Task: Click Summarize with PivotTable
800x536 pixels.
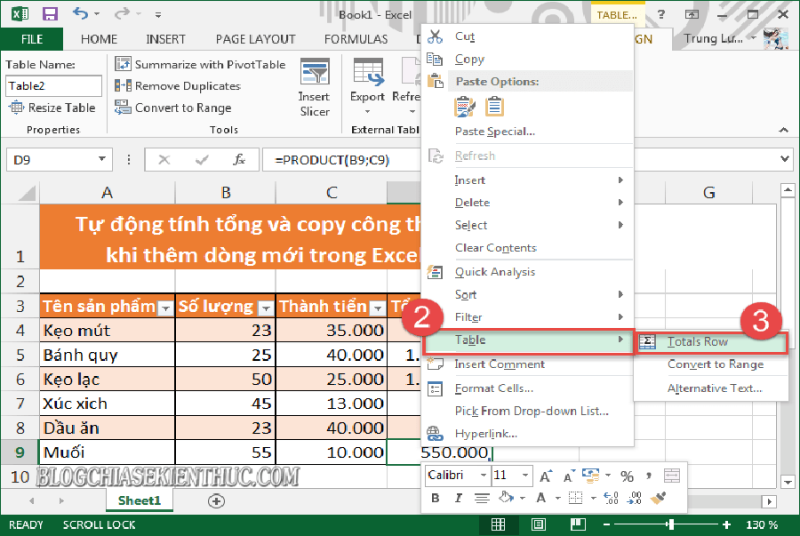Action: click(200, 64)
